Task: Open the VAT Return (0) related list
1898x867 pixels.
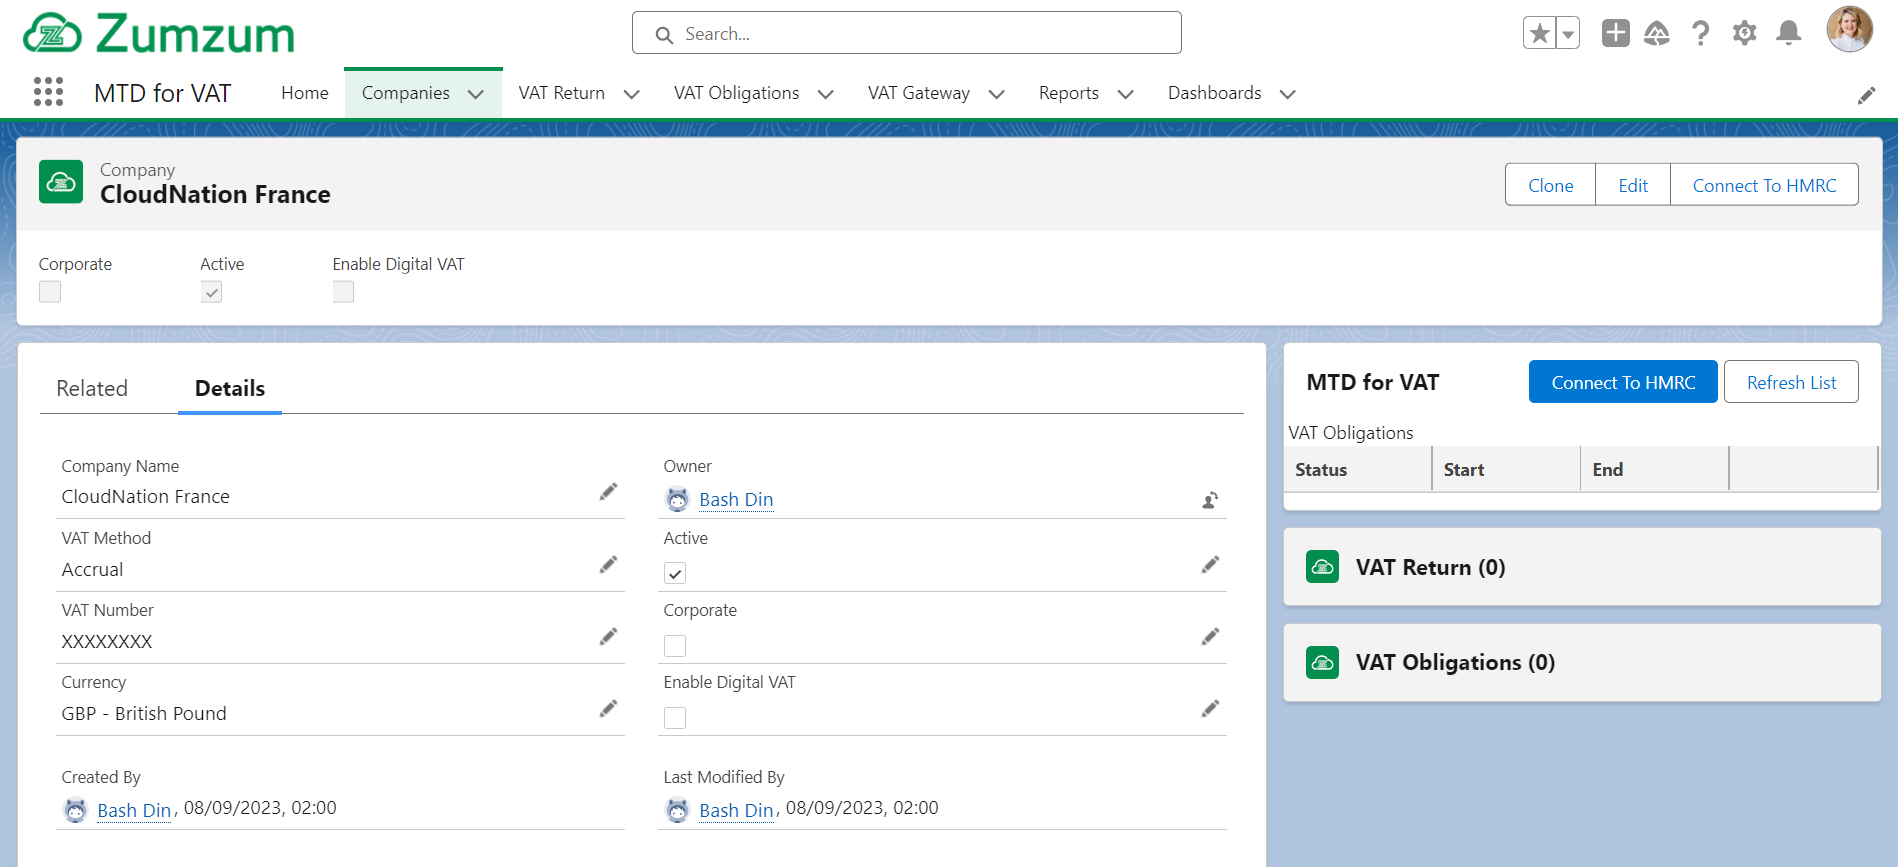Action: click(1430, 567)
